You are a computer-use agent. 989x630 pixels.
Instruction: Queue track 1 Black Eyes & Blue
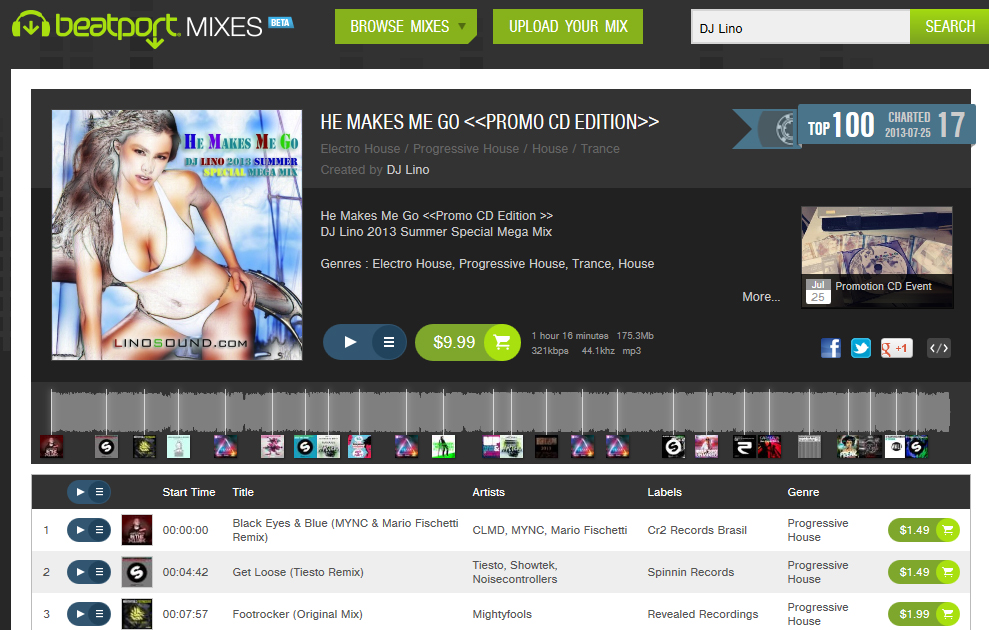100,530
